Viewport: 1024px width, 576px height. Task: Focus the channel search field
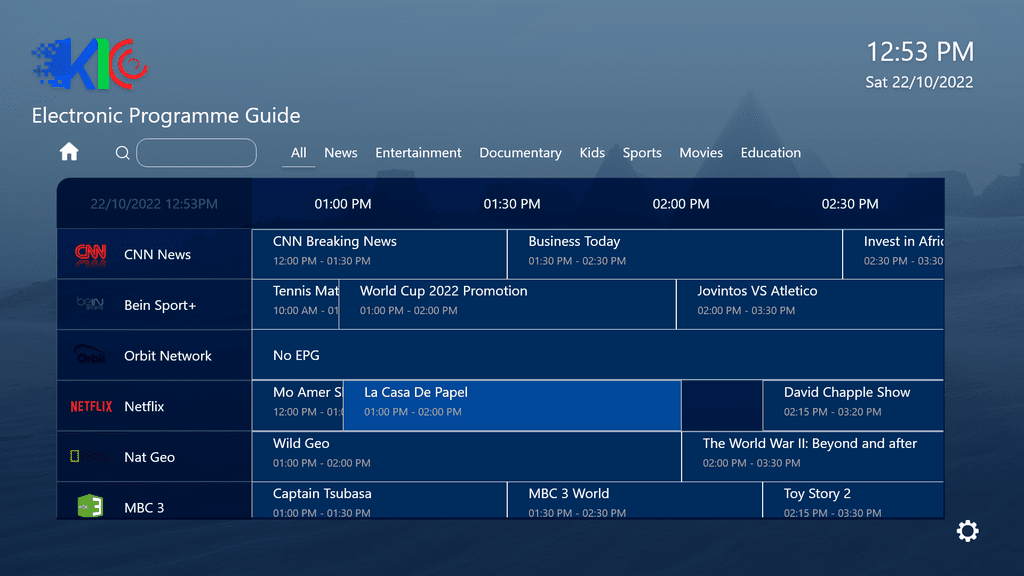196,153
